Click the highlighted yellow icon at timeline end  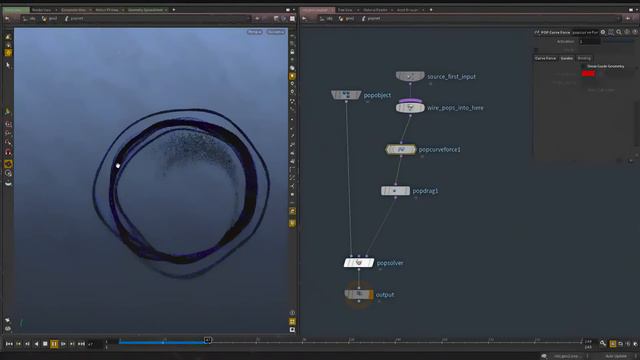point(613,344)
